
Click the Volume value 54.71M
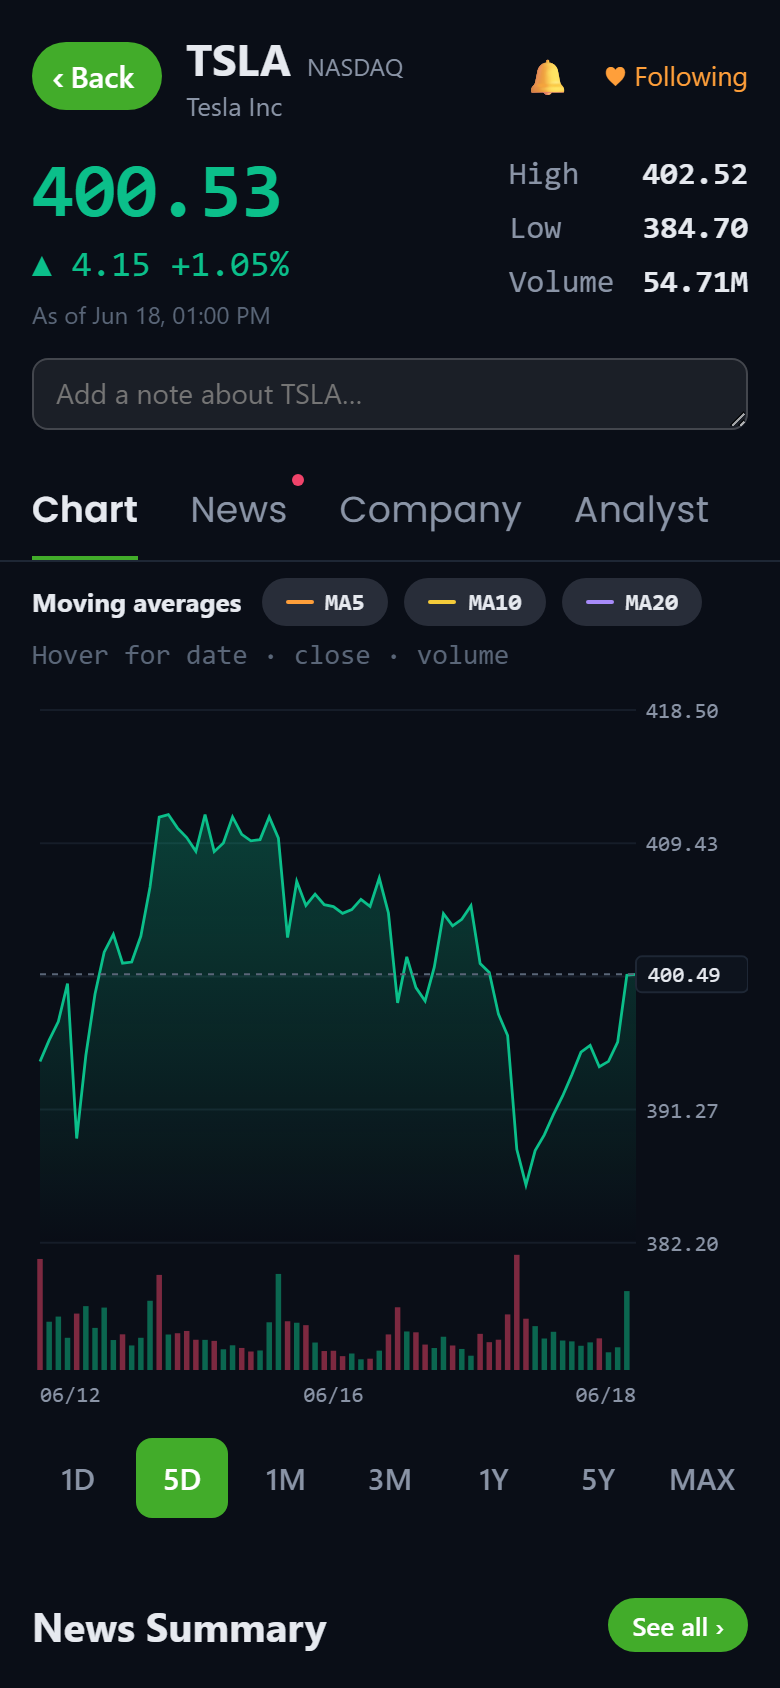pyautogui.click(x=695, y=282)
